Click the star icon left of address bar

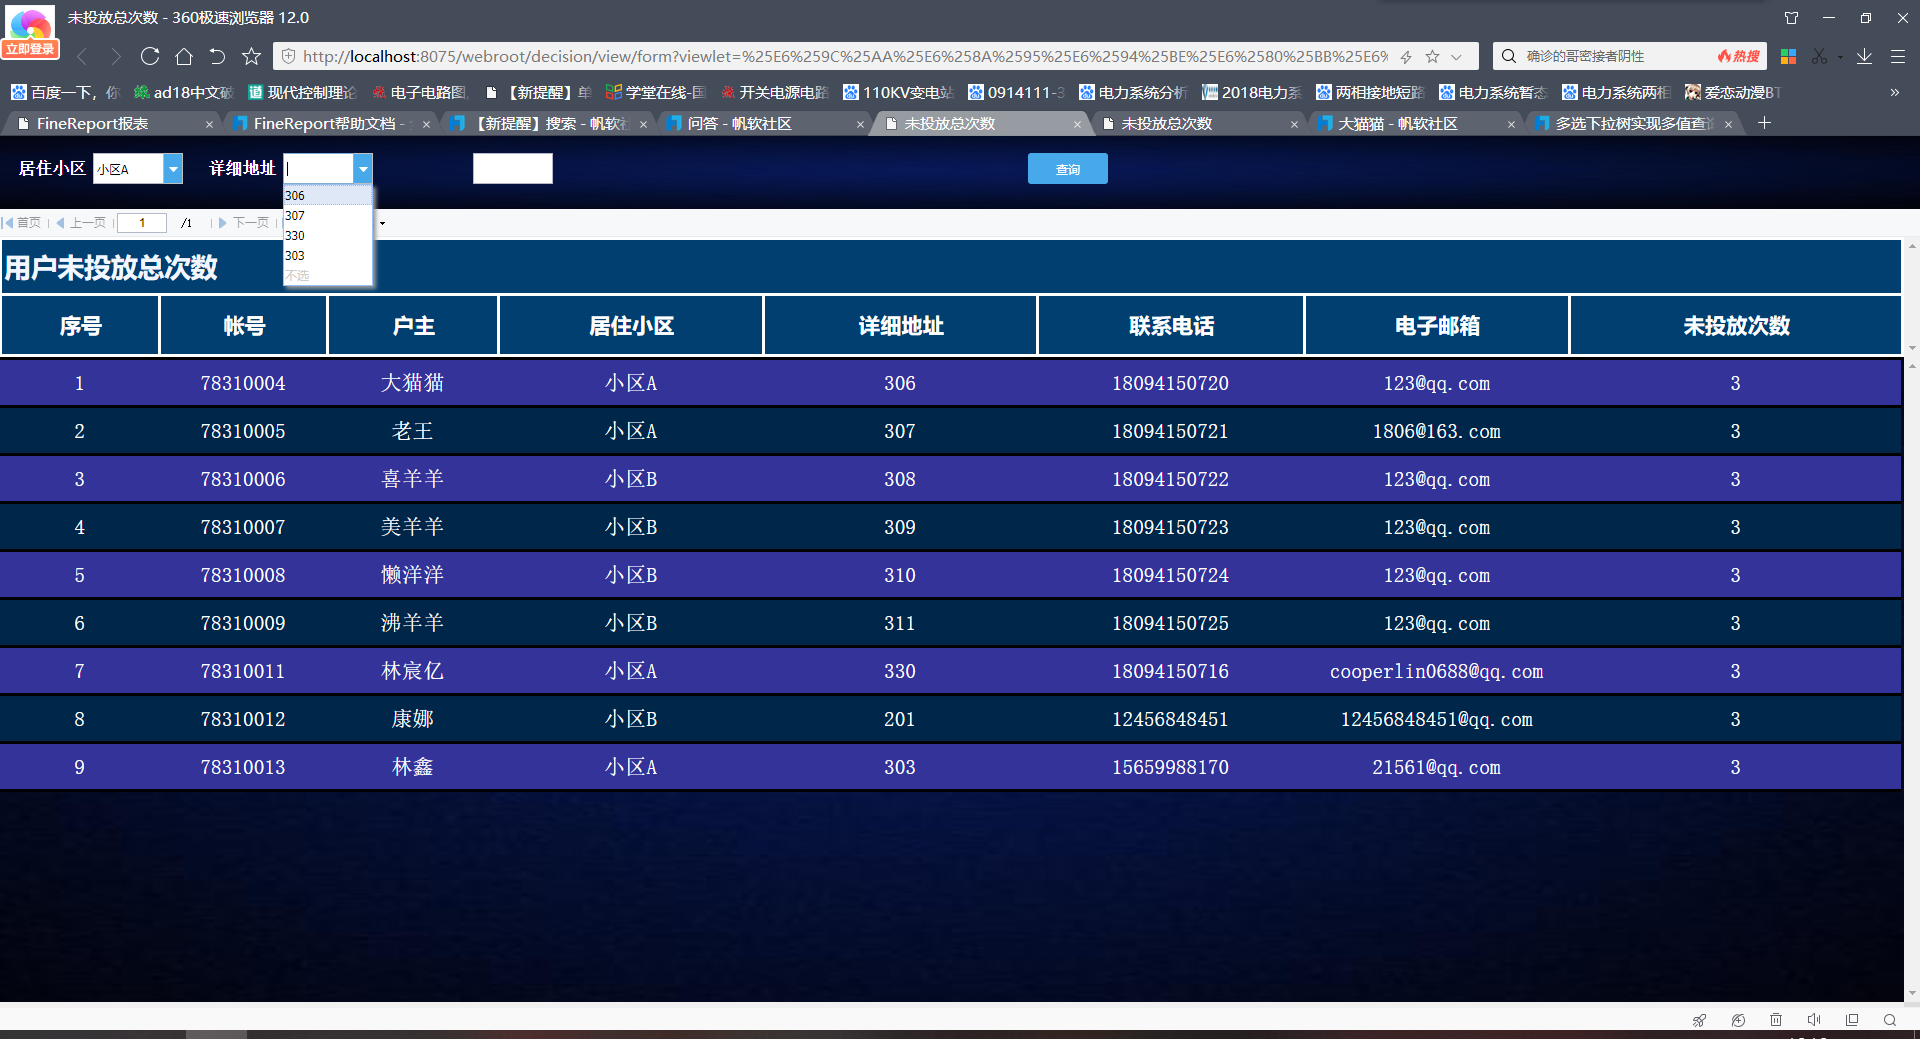pyautogui.click(x=251, y=56)
